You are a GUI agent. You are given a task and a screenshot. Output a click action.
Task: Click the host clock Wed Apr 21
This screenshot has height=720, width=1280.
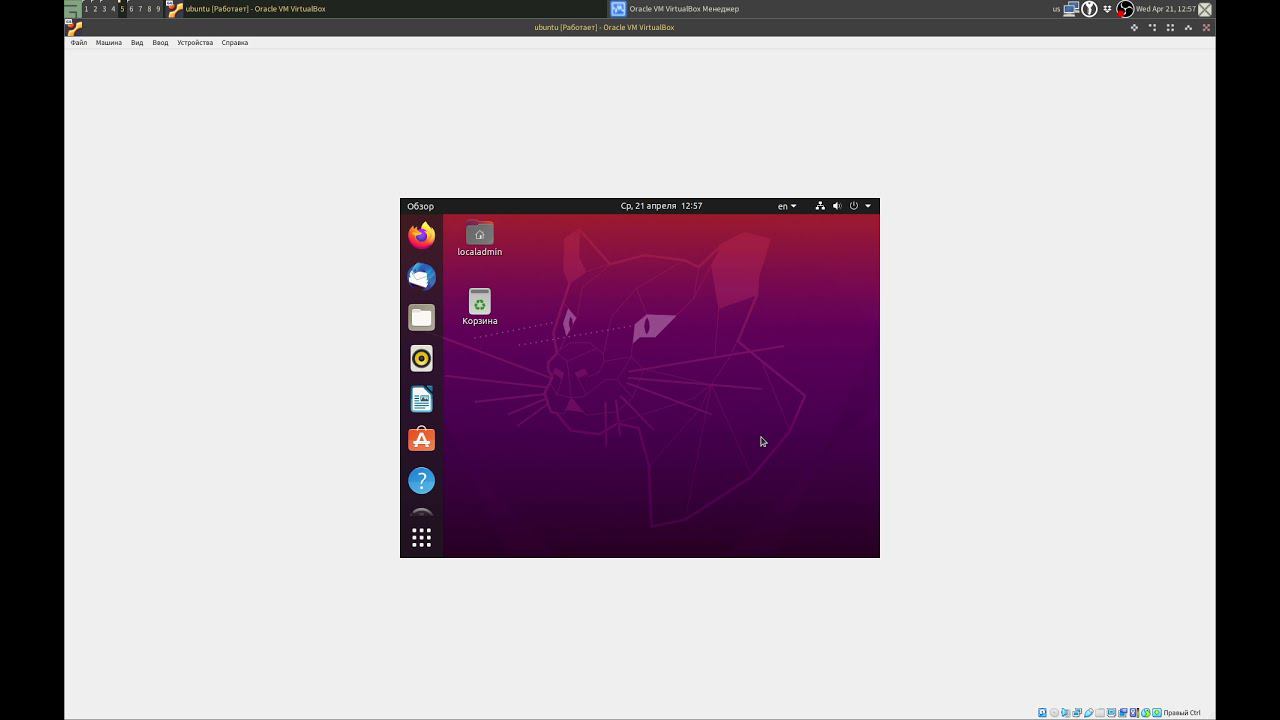coord(1166,9)
